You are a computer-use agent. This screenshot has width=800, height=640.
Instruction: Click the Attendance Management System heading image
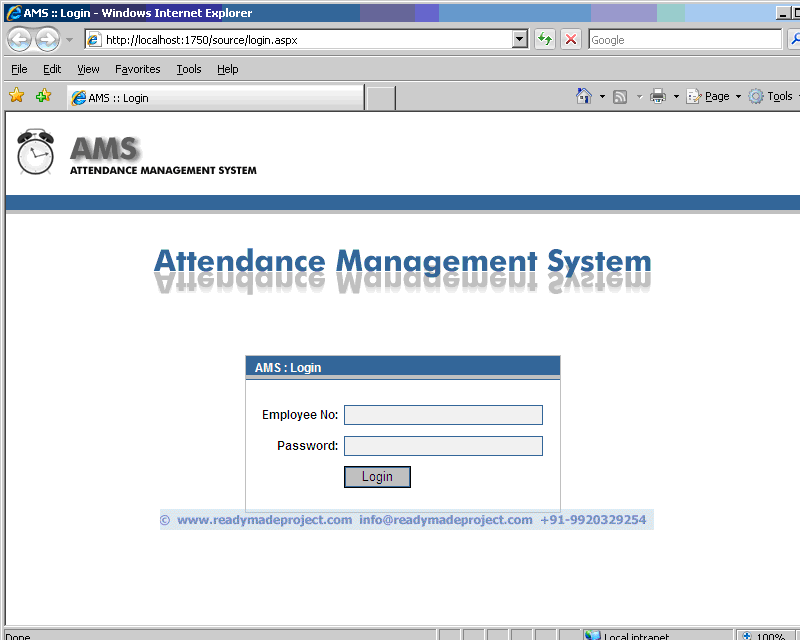[403, 270]
